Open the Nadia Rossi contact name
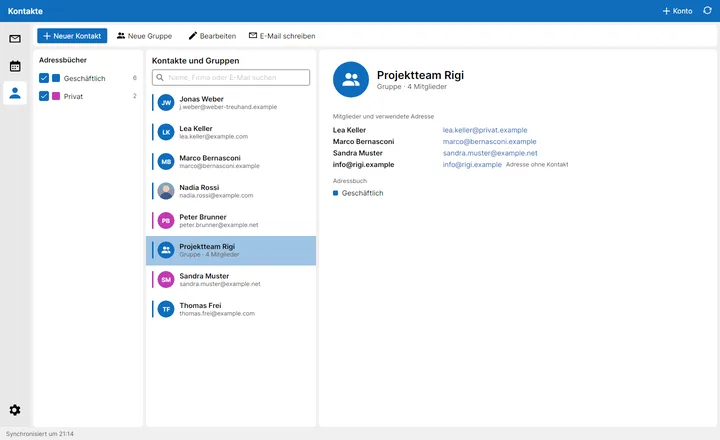The image size is (720, 440). tap(199, 187)
